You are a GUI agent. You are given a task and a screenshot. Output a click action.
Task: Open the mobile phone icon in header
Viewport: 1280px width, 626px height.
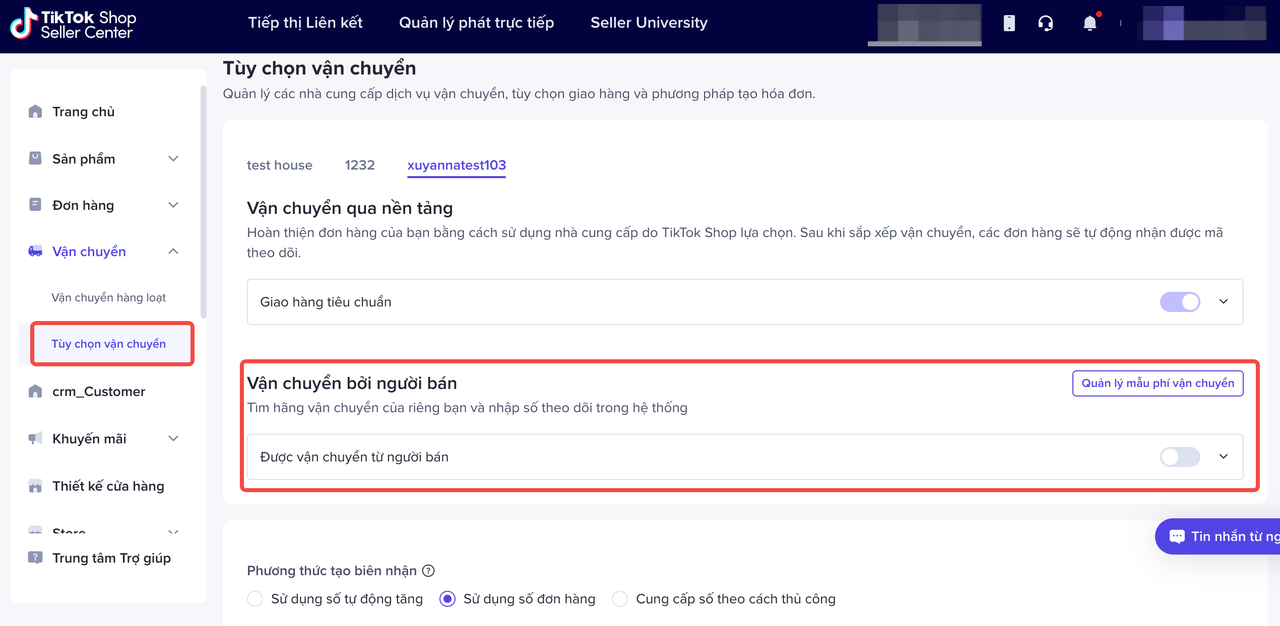(1009, 23)
